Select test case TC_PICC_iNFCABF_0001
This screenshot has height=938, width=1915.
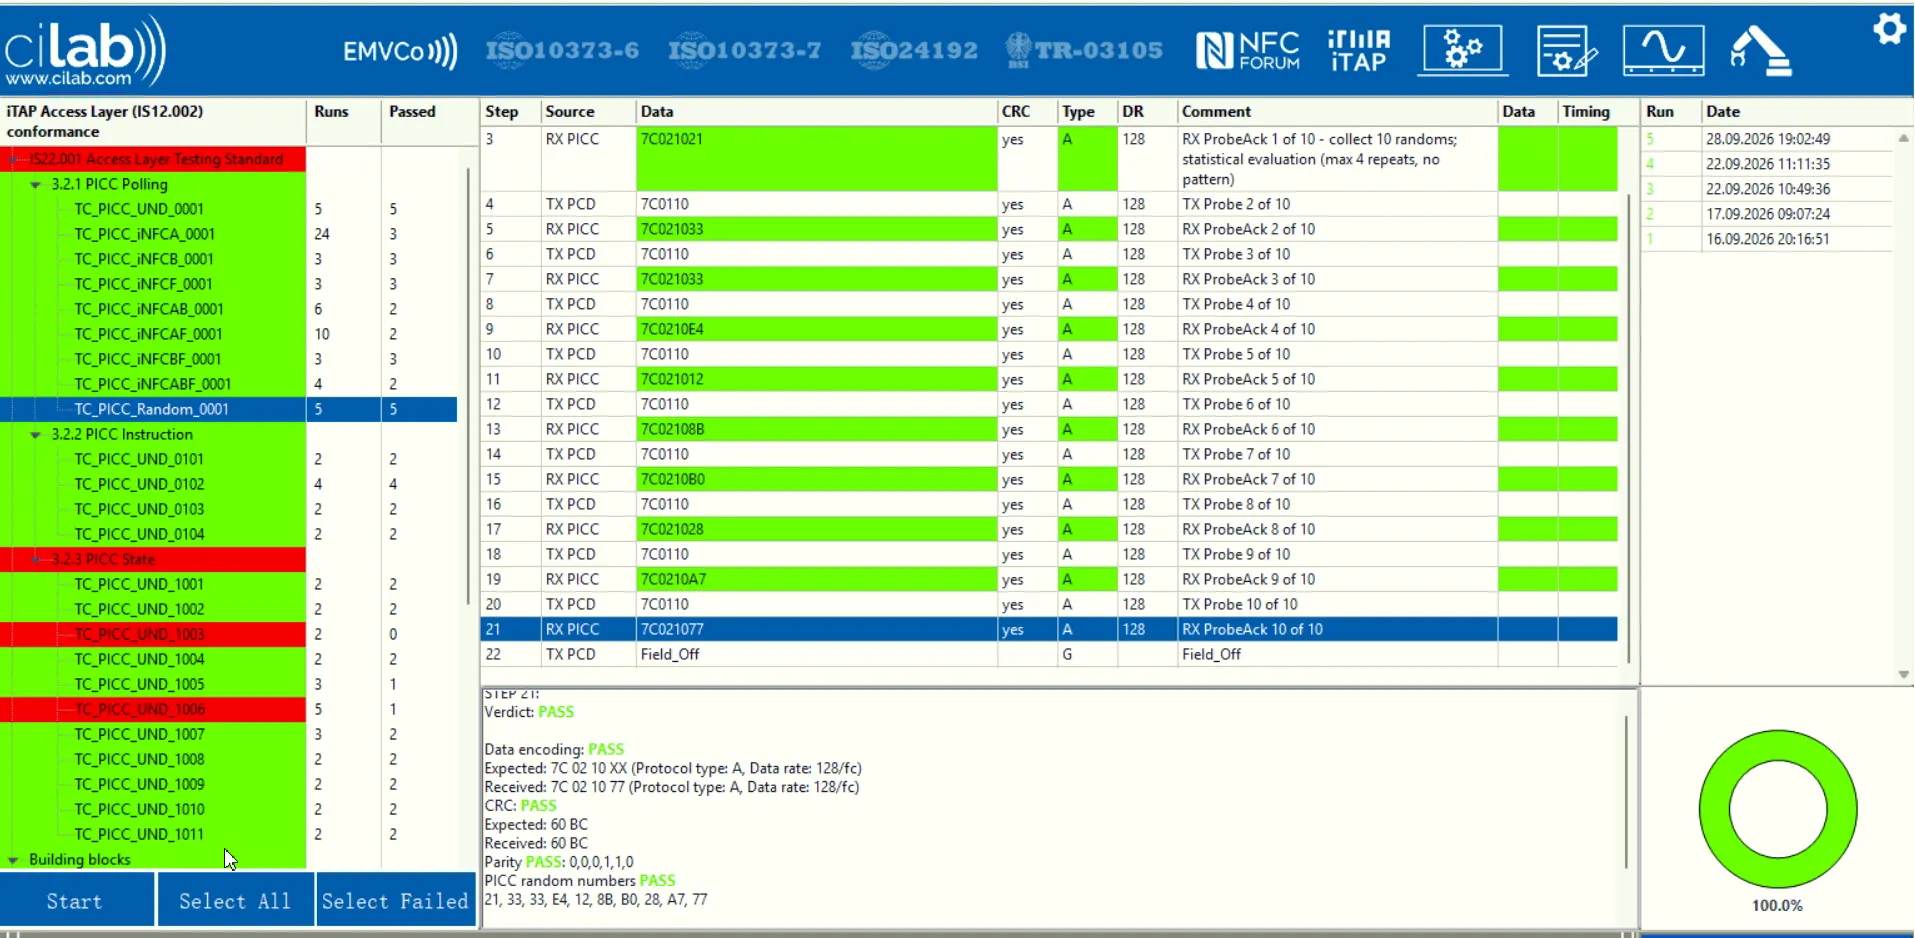153,384
